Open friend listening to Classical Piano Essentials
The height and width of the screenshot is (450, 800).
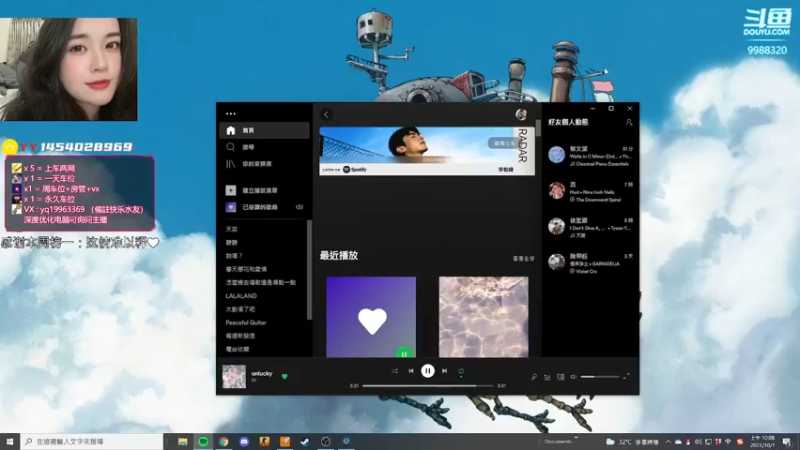590,156
